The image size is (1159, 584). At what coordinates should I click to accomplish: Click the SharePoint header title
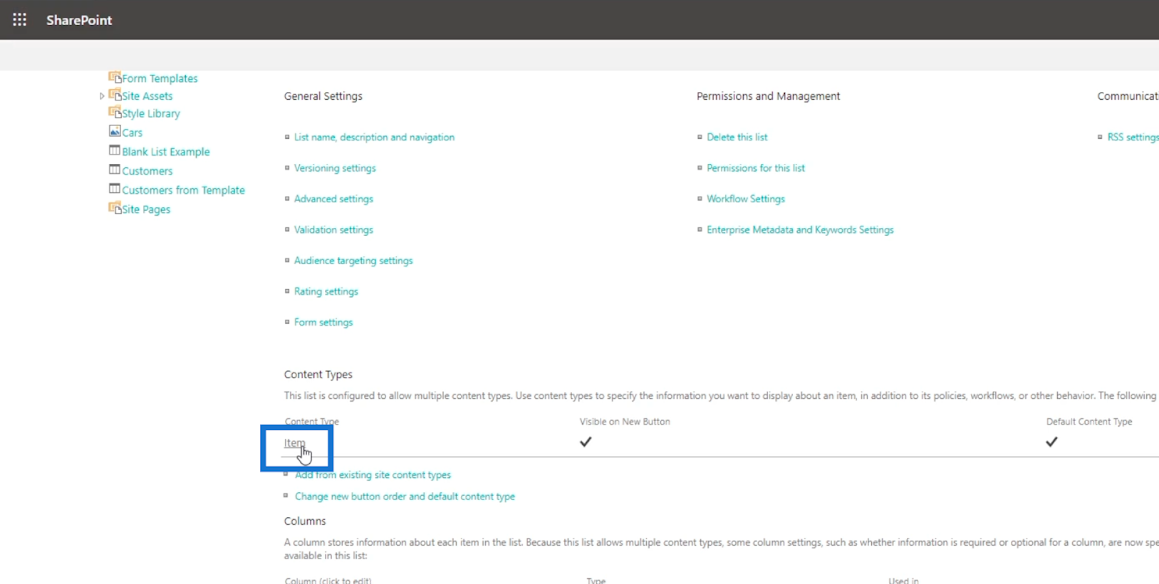[79, 20]
